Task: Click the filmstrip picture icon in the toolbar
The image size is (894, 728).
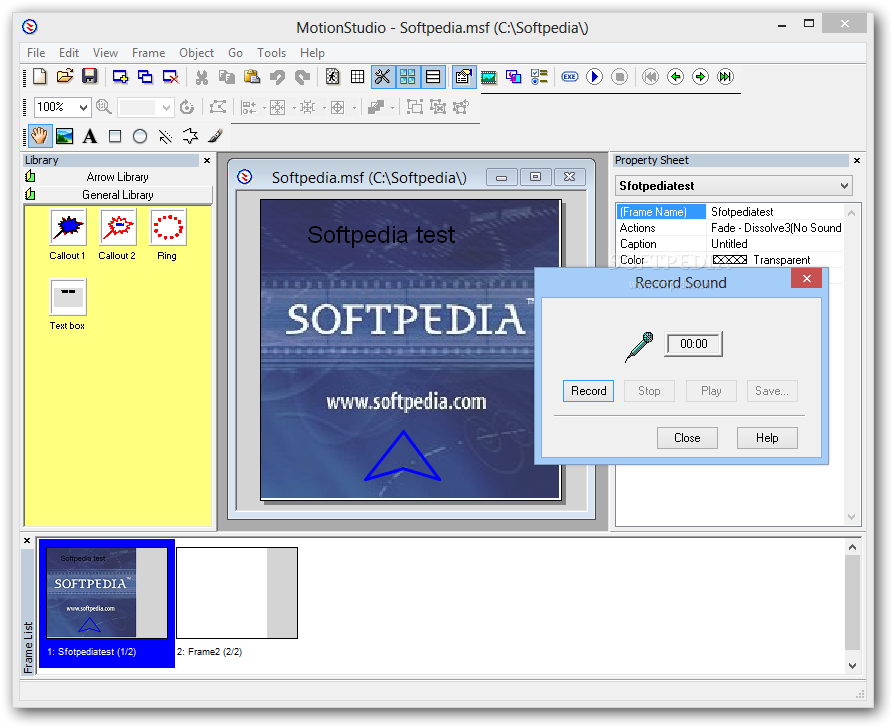Action: click(x=489, y=76)
